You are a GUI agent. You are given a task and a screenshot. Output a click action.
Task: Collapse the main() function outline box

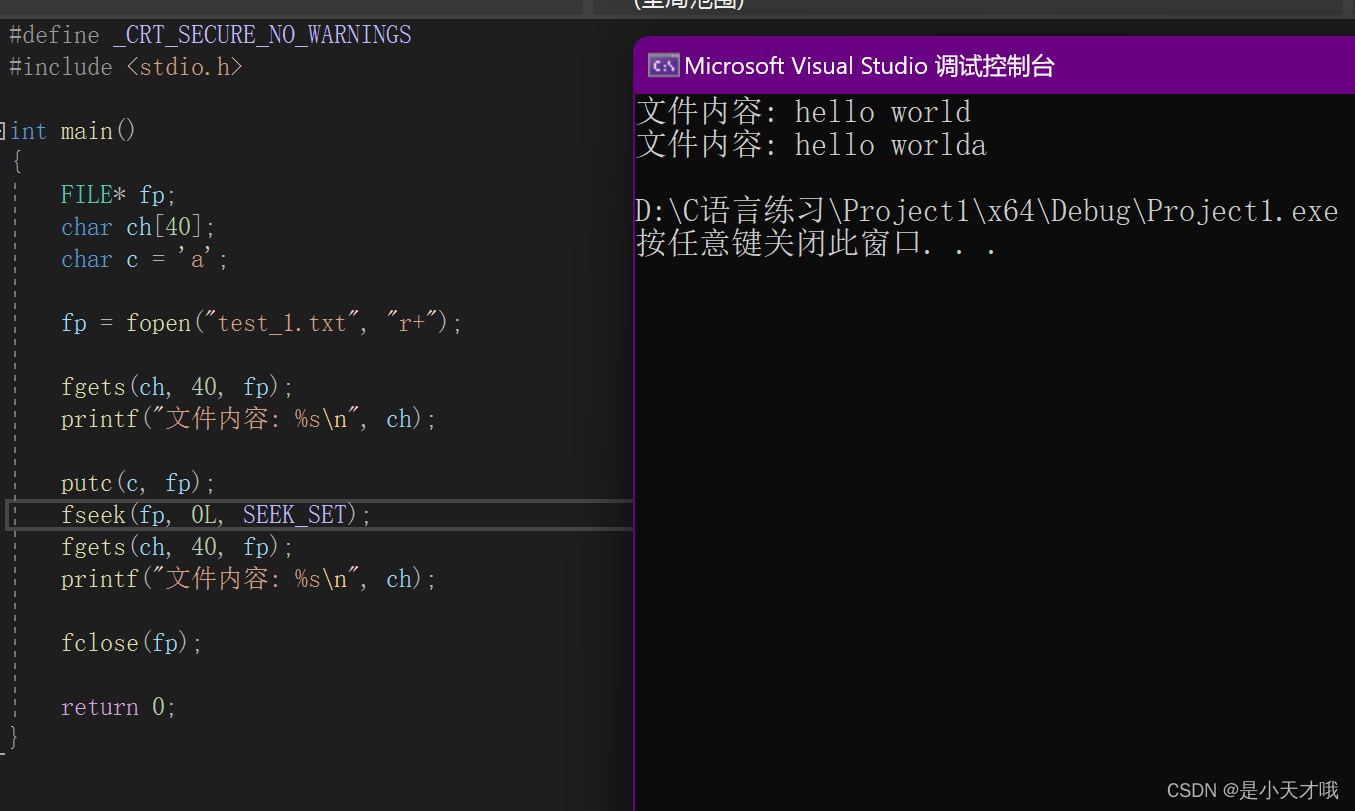click(x=2, y=131)
